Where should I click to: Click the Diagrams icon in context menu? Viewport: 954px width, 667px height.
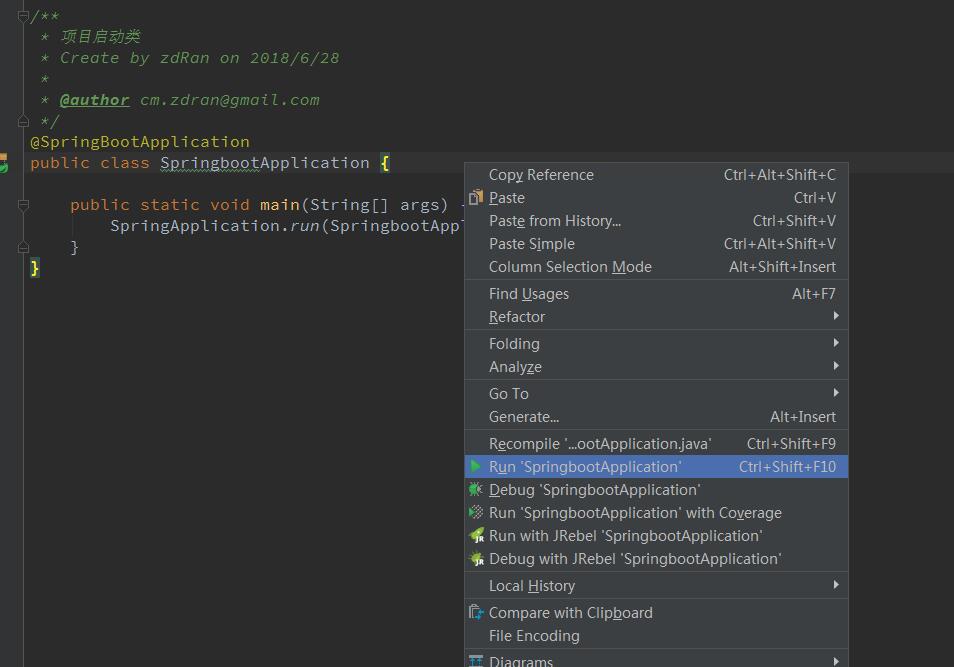(476, 661)
